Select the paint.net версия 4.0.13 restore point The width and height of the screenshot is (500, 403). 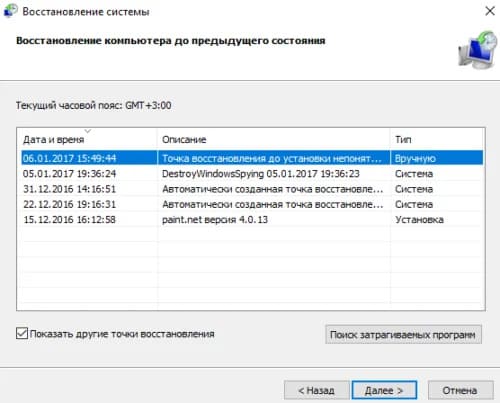[252, 220]
